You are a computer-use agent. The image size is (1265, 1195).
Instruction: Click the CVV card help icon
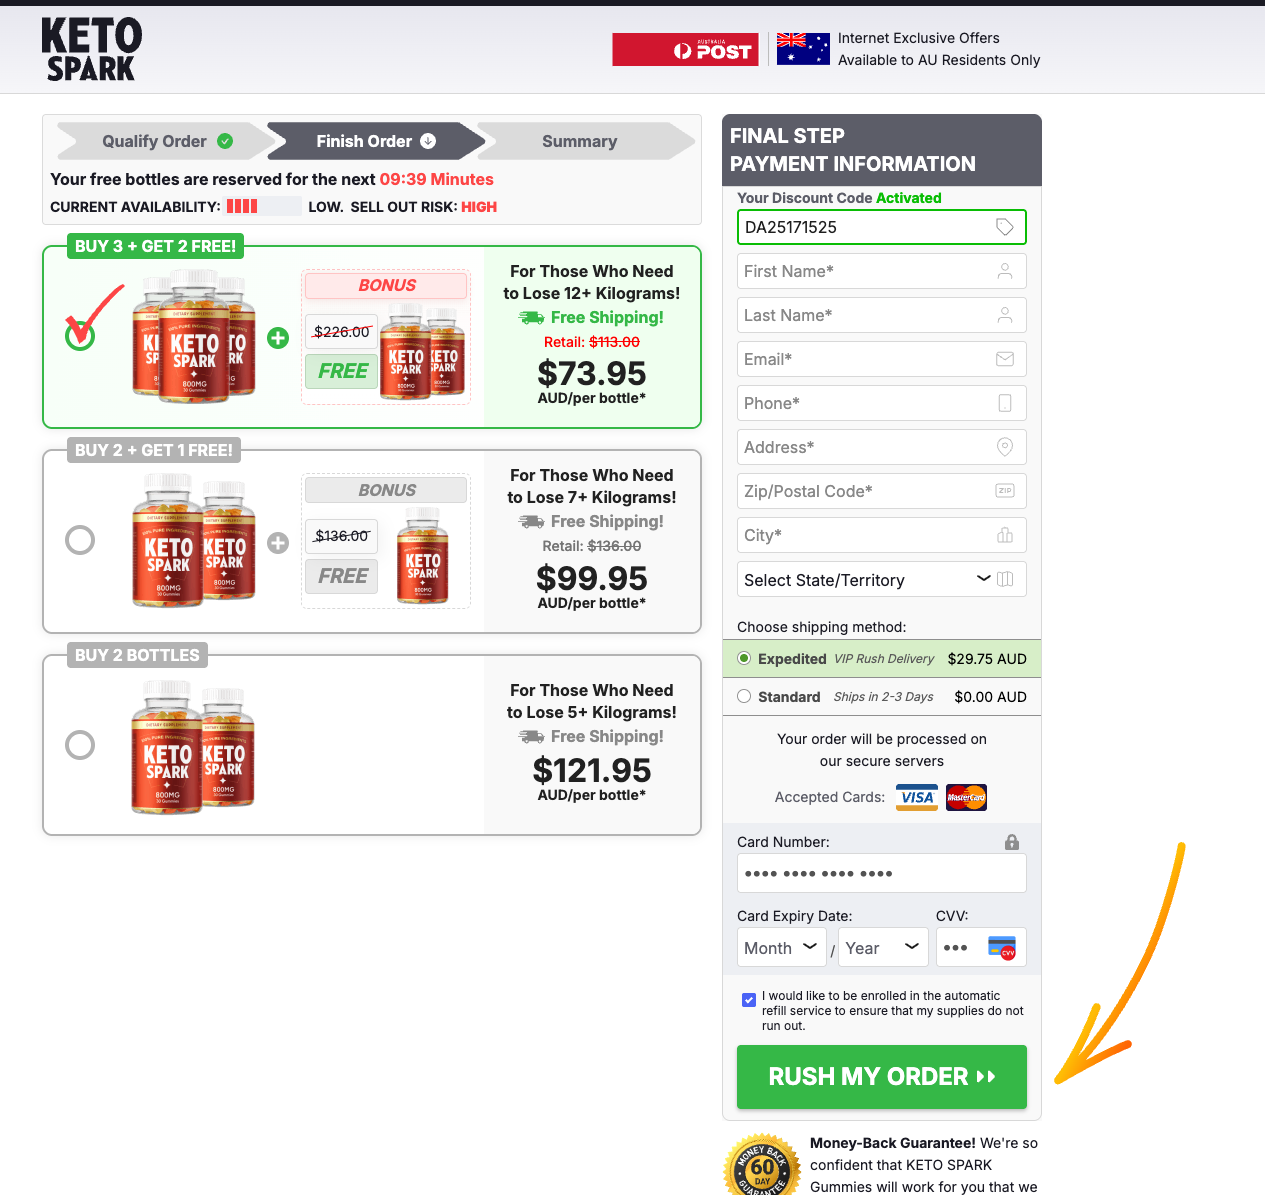[1001, 947]
